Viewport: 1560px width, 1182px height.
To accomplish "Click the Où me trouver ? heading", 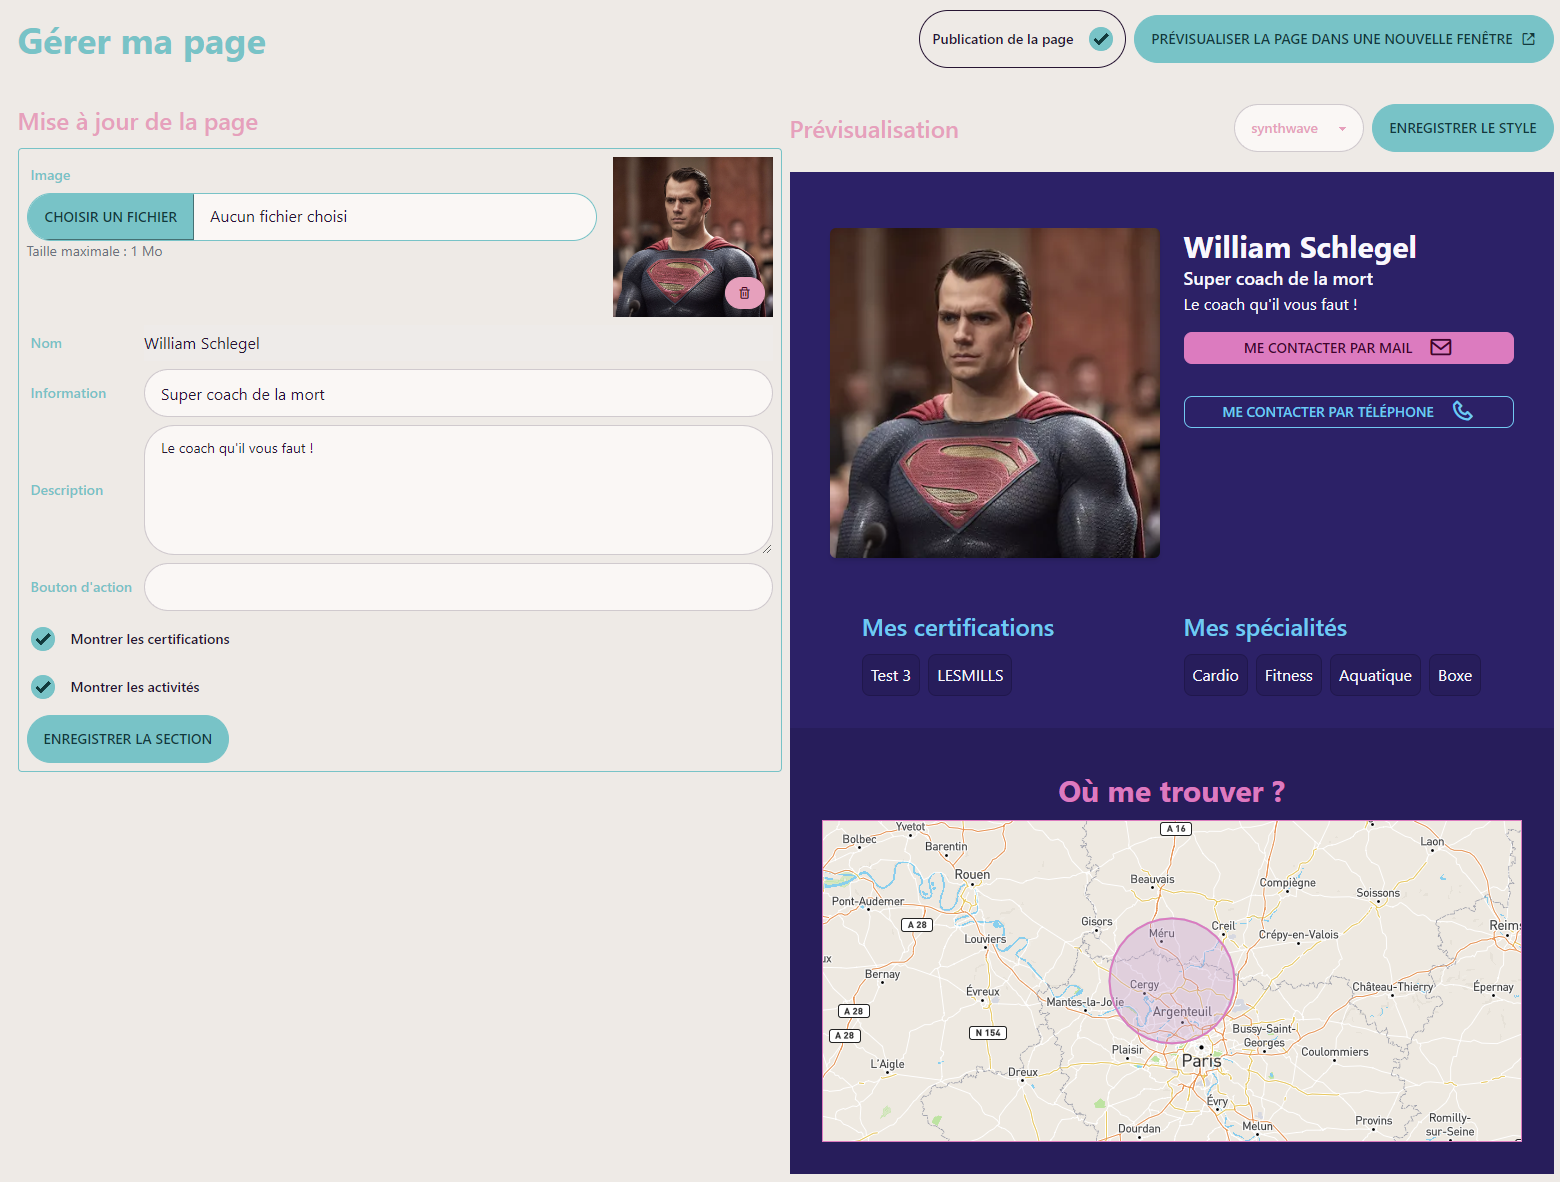I will coord(1171,792).
